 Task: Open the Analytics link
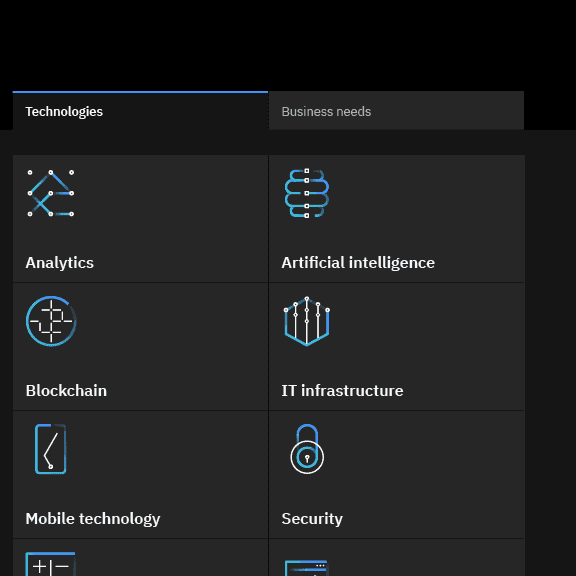point(60,263)
